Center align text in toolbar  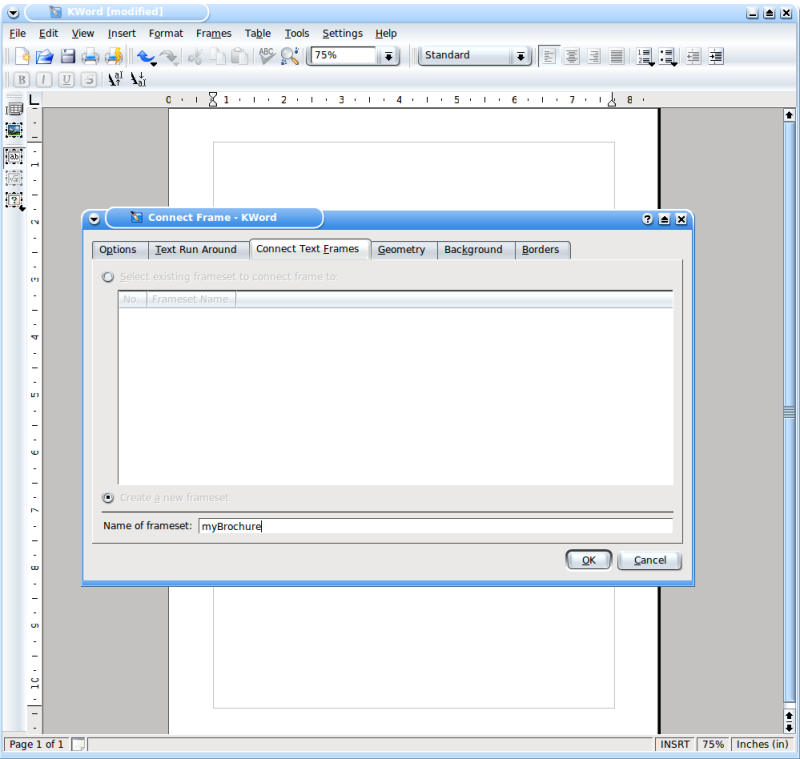[x=571, y=56]
